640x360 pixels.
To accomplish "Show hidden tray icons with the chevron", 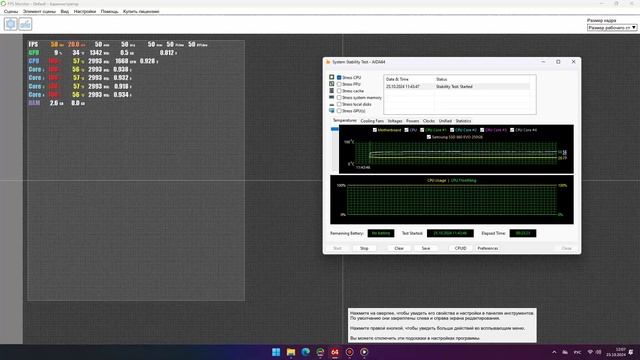I will (x=554, y=352).
